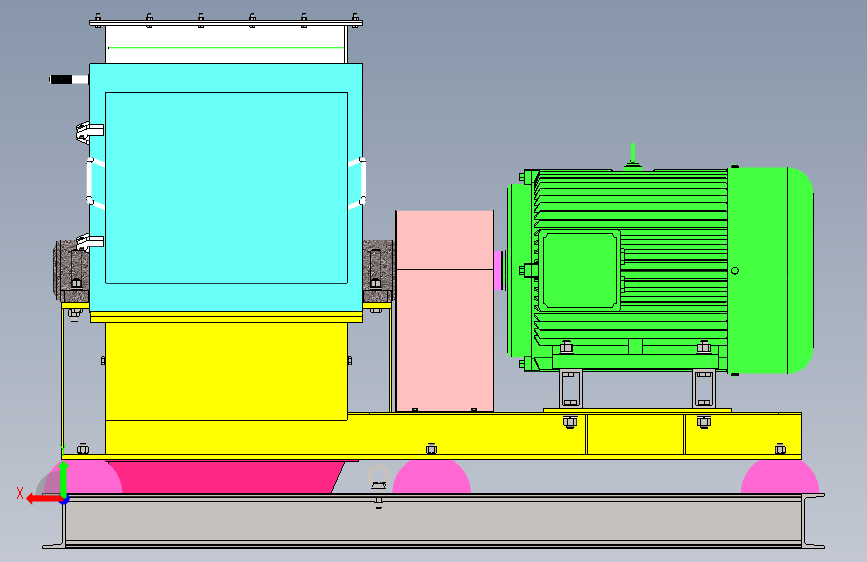867x562 pixels.
Task: Click the left white door handle
Action: click(95, 183)
